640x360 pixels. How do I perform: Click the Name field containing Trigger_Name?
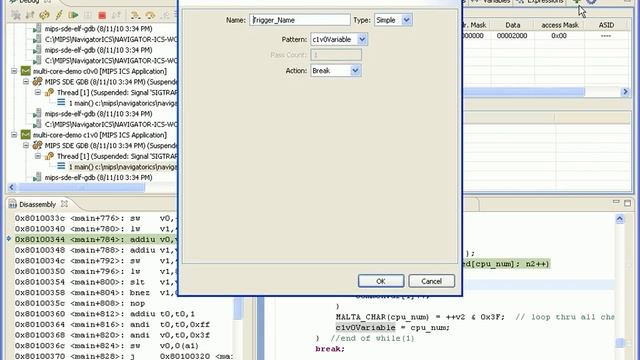(x=300, y=20)
